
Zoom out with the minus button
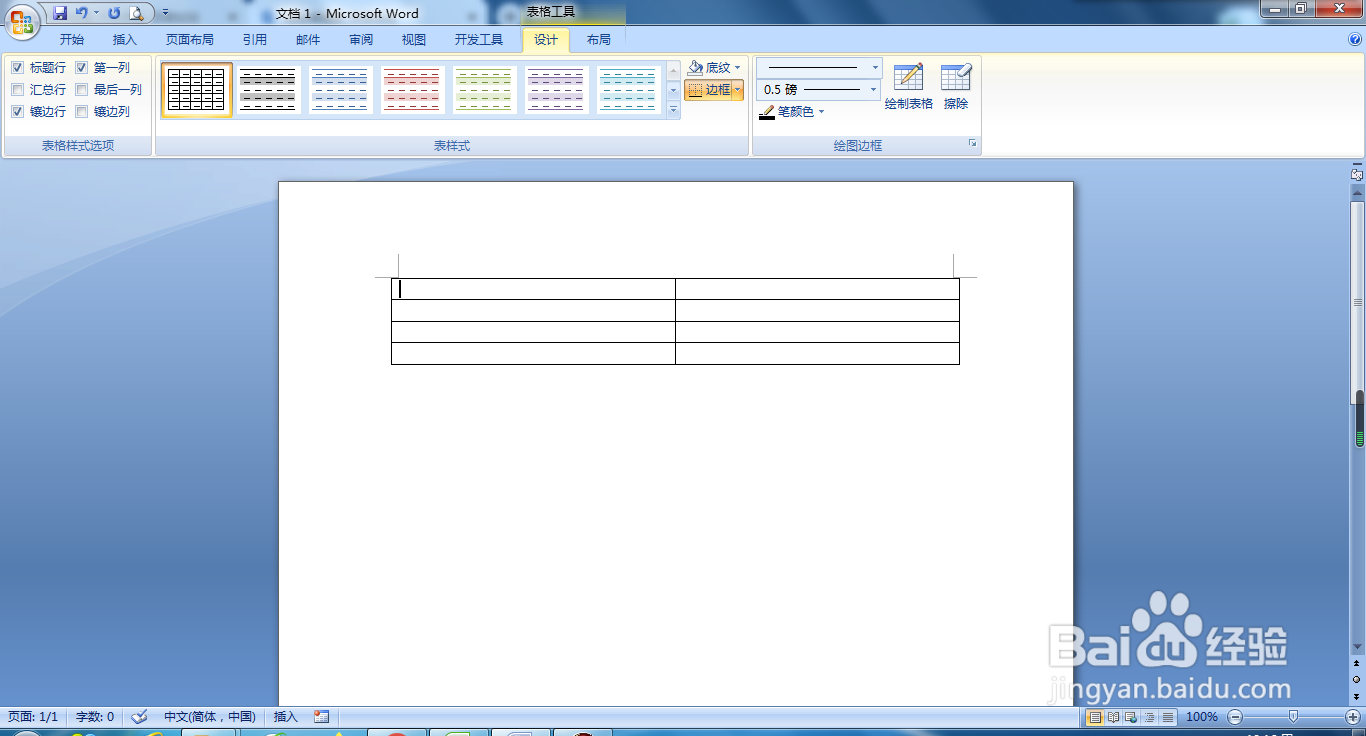click(x=1235, y=717)
